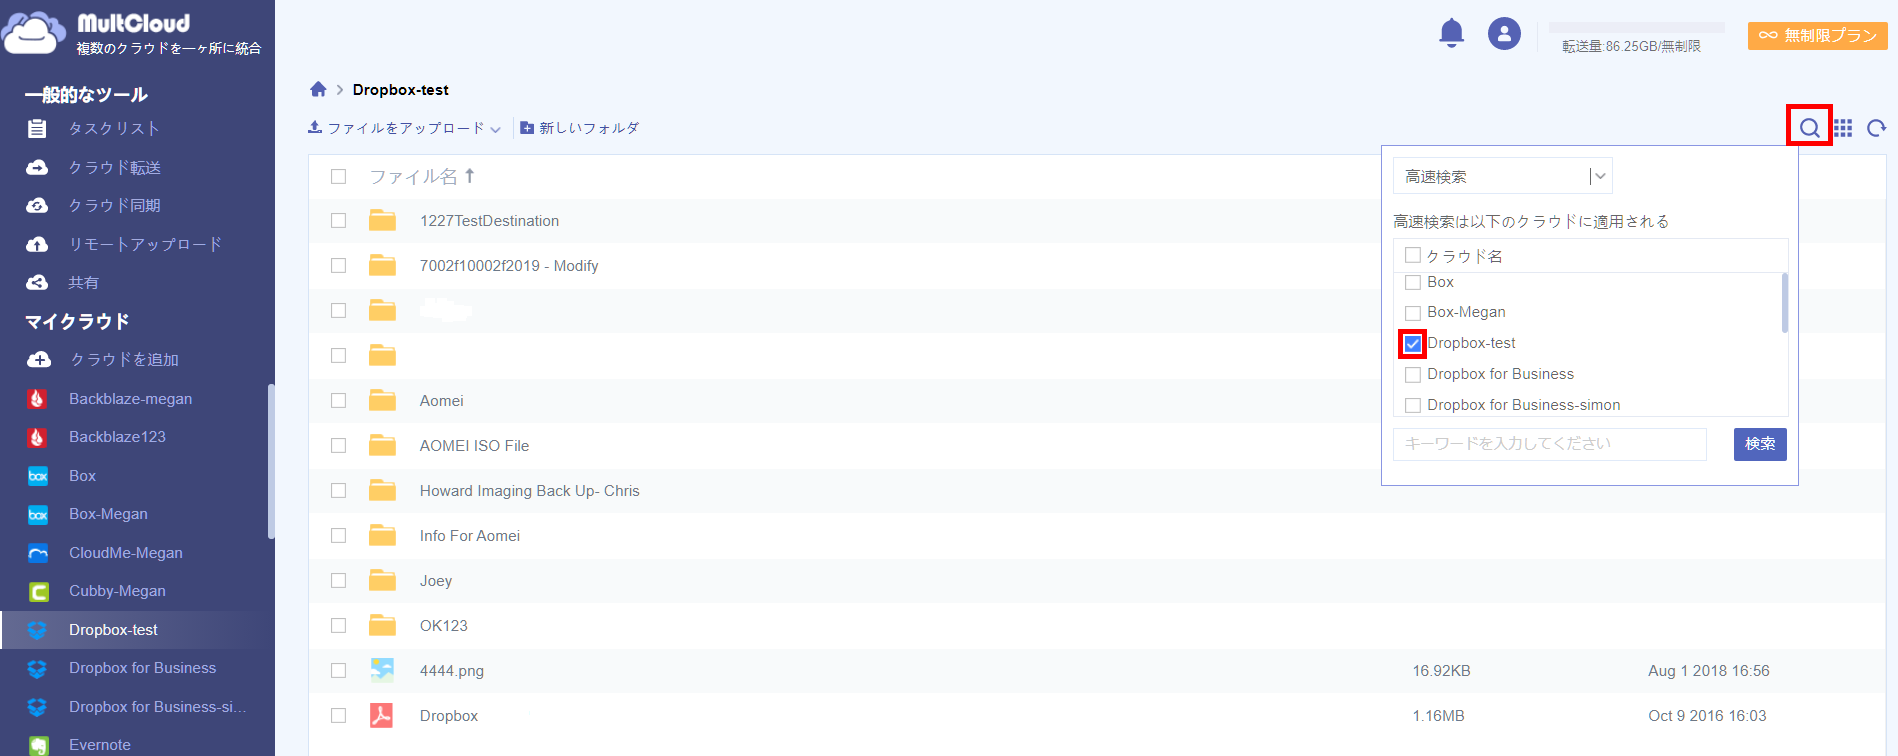Click the OK123 folder icon
The width and height of the screenshot is (1898, 756).
pyautogui.click(x=382, y=625)
